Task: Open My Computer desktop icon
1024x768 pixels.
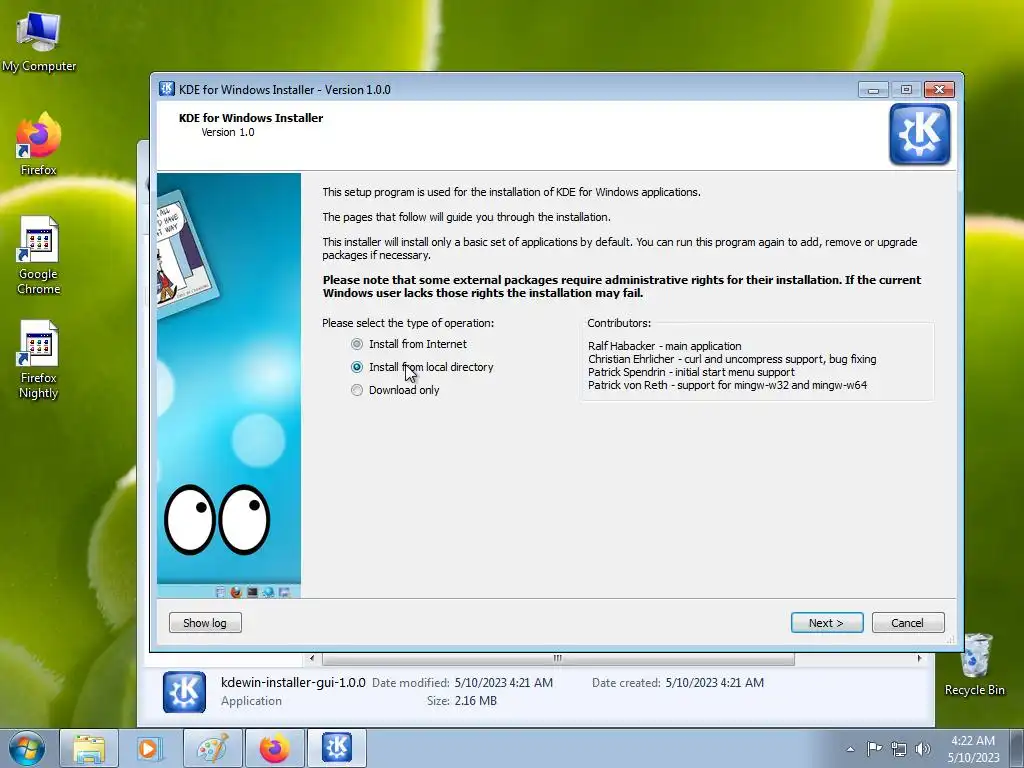Action: 39,40
